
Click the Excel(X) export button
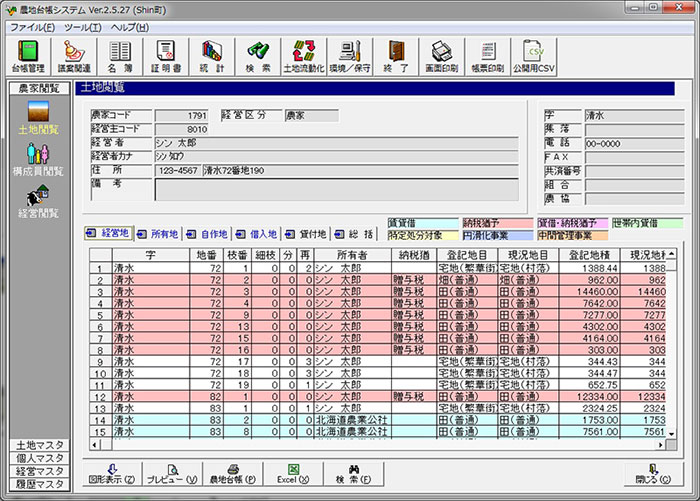tap(293, 473)
